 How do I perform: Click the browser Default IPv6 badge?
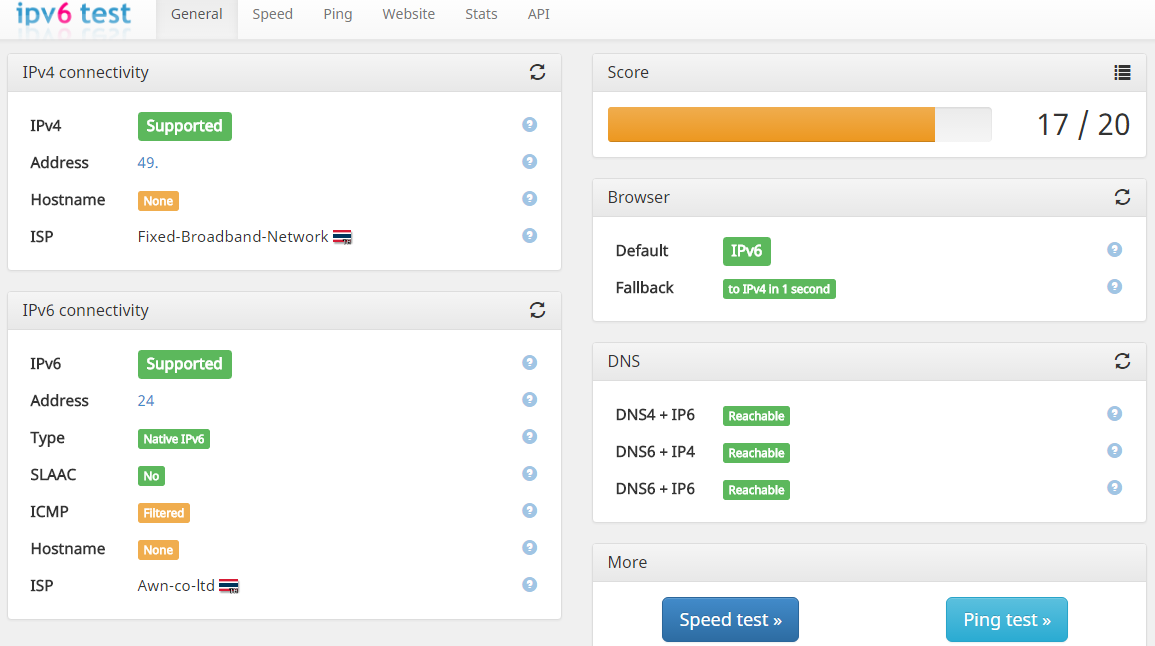[x=747, y=251]
